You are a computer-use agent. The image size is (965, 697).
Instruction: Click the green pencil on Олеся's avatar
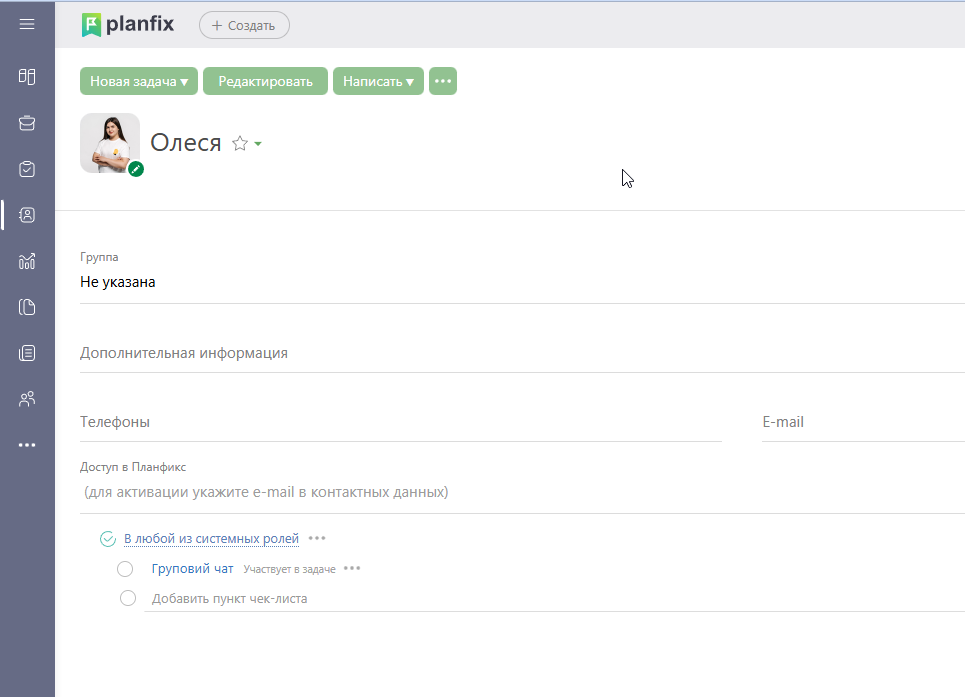click(136, 169)
